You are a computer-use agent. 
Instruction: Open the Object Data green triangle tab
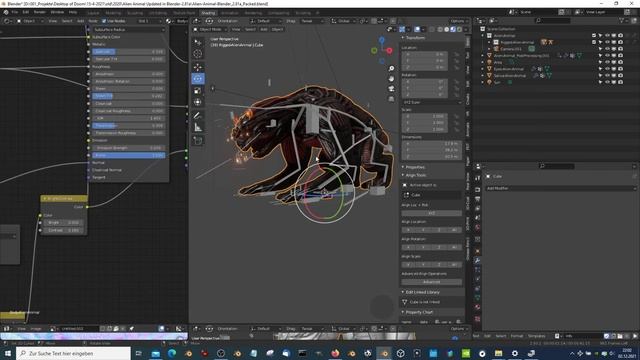[477, 298]
